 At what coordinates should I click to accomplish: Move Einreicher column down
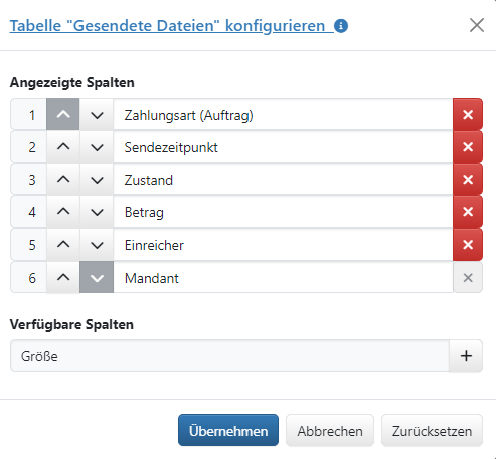click(97, 245)
